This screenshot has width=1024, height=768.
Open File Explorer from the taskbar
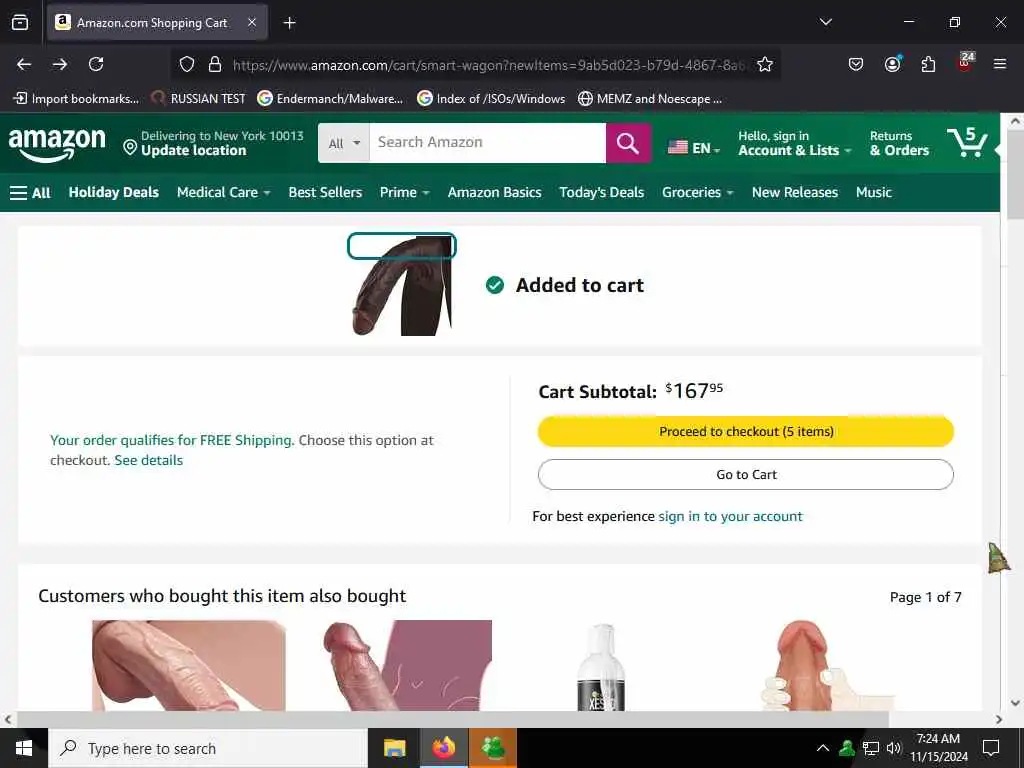click(394, 748)
